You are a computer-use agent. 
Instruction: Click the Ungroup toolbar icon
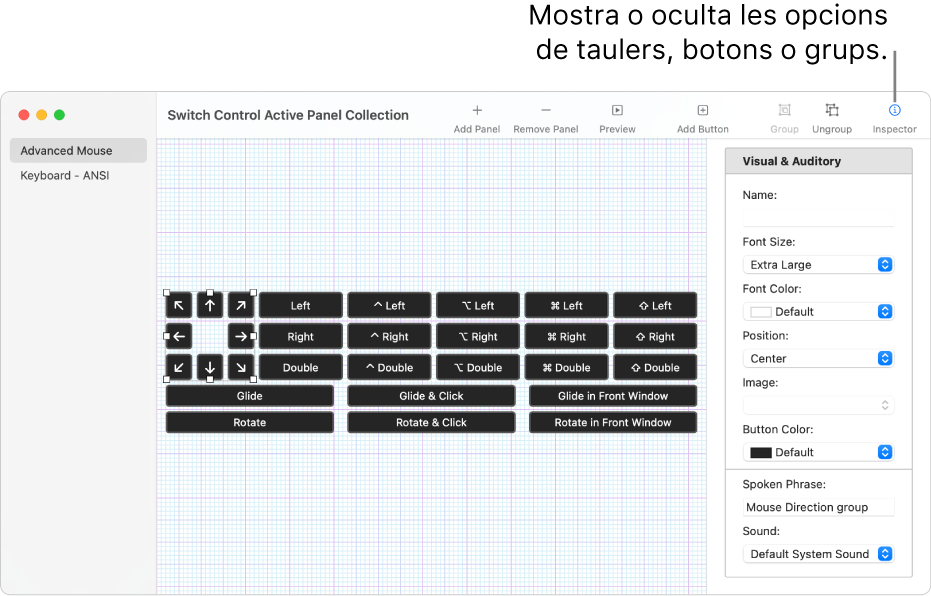pyautogui.click(x=832, y=110)
